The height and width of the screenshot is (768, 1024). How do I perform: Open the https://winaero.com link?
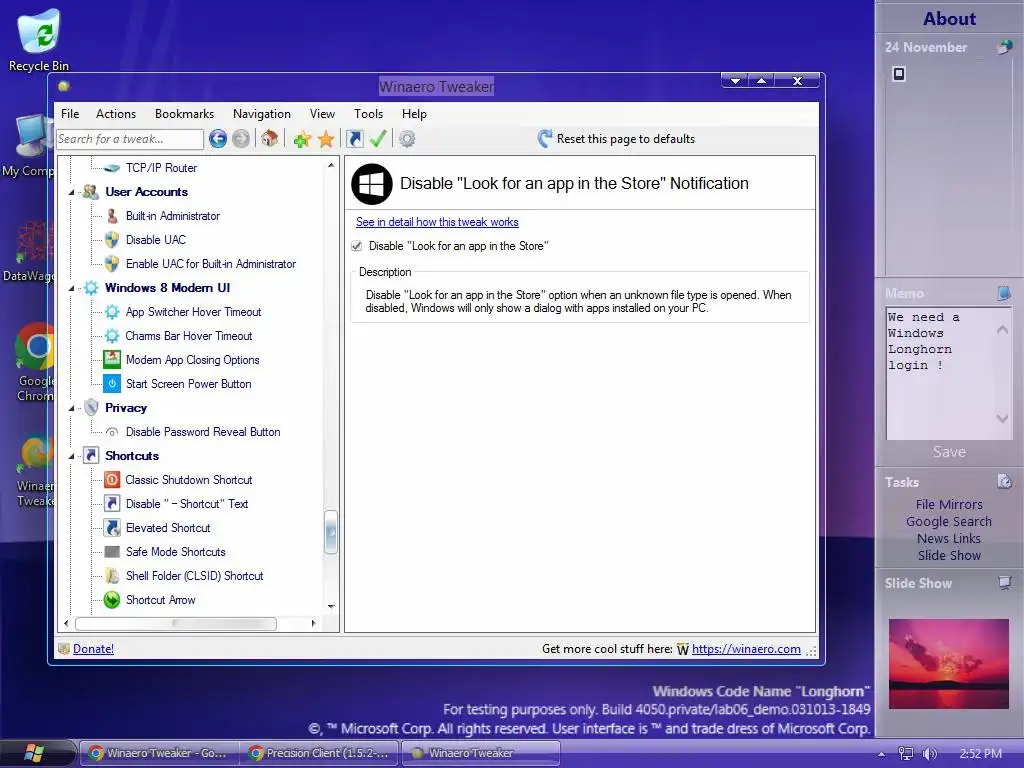(x=746, y=648)
